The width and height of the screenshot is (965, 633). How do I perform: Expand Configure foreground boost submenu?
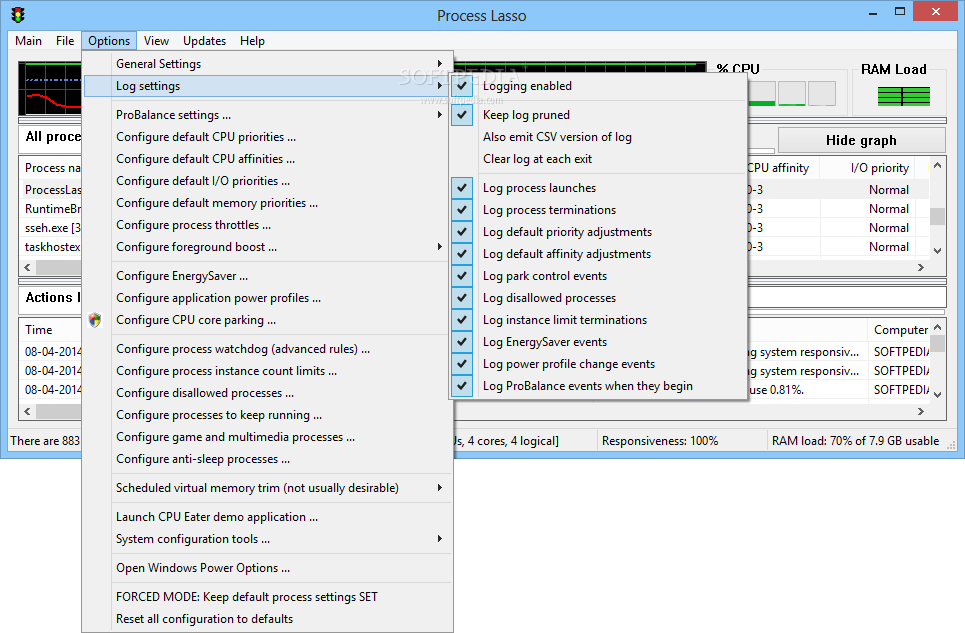click(x=267, y=247)
